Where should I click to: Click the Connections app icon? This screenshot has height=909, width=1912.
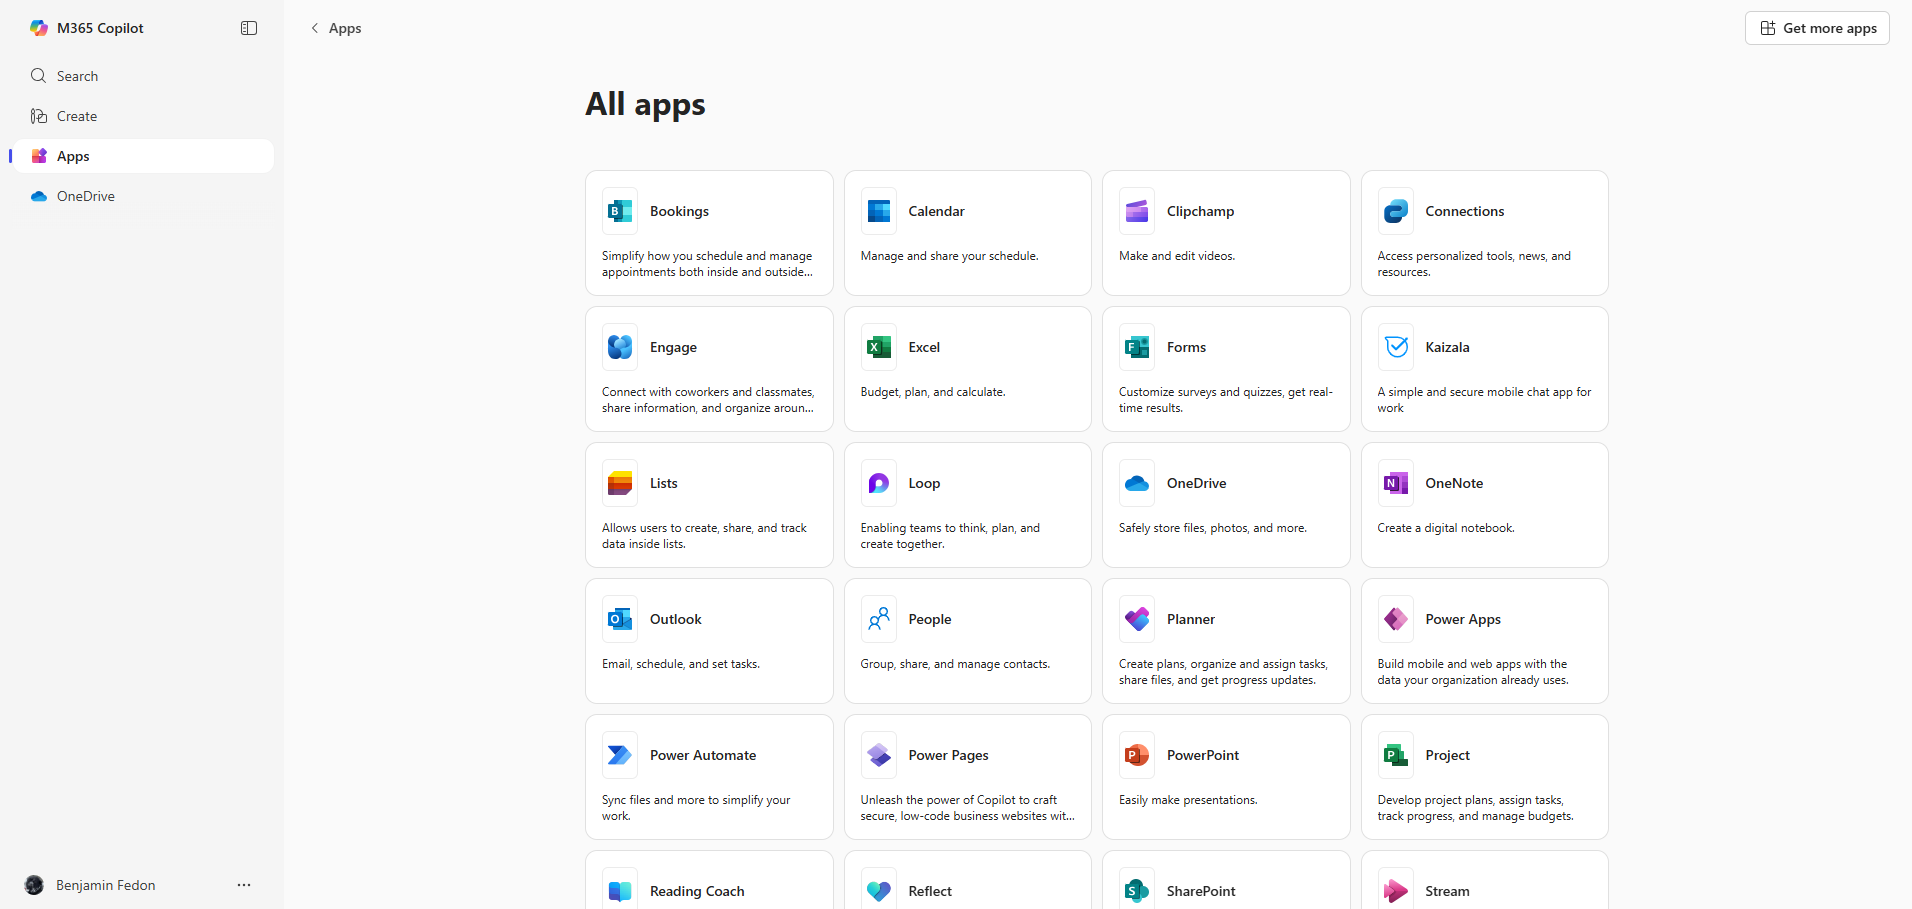coord(1396,211)
